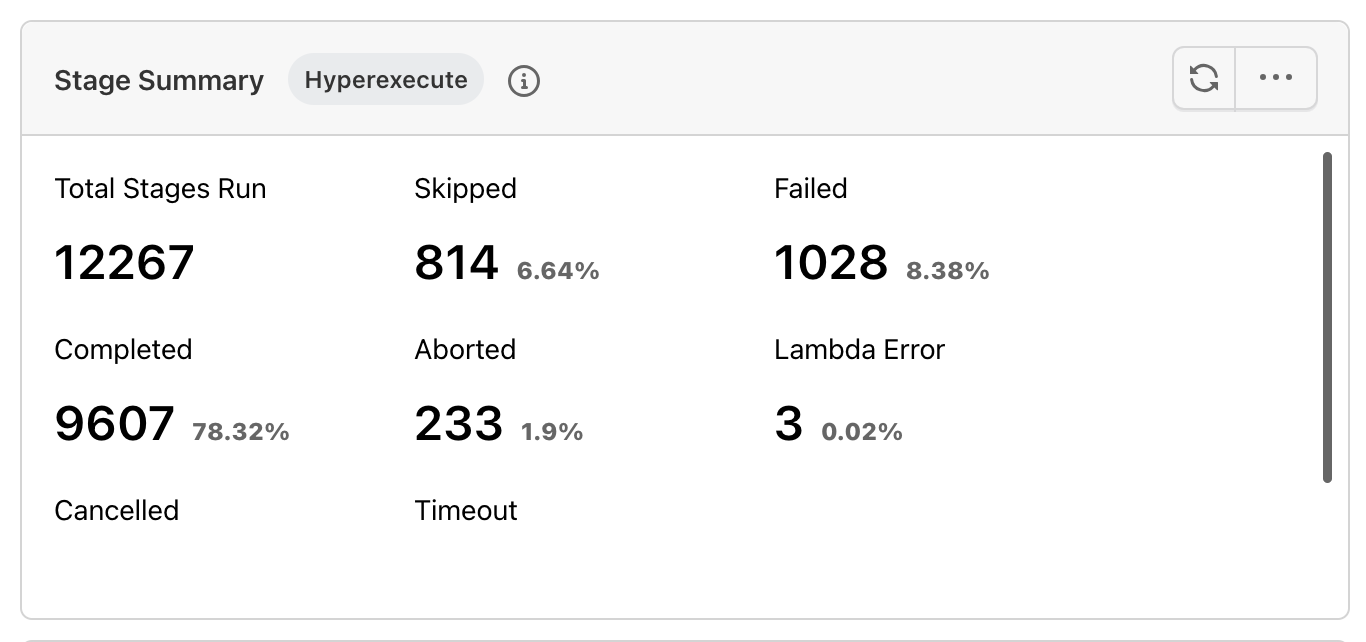Click the Lambda Error percentage 0.02%
Viewport: 1366px width, 642px height.
click(862, 432)
